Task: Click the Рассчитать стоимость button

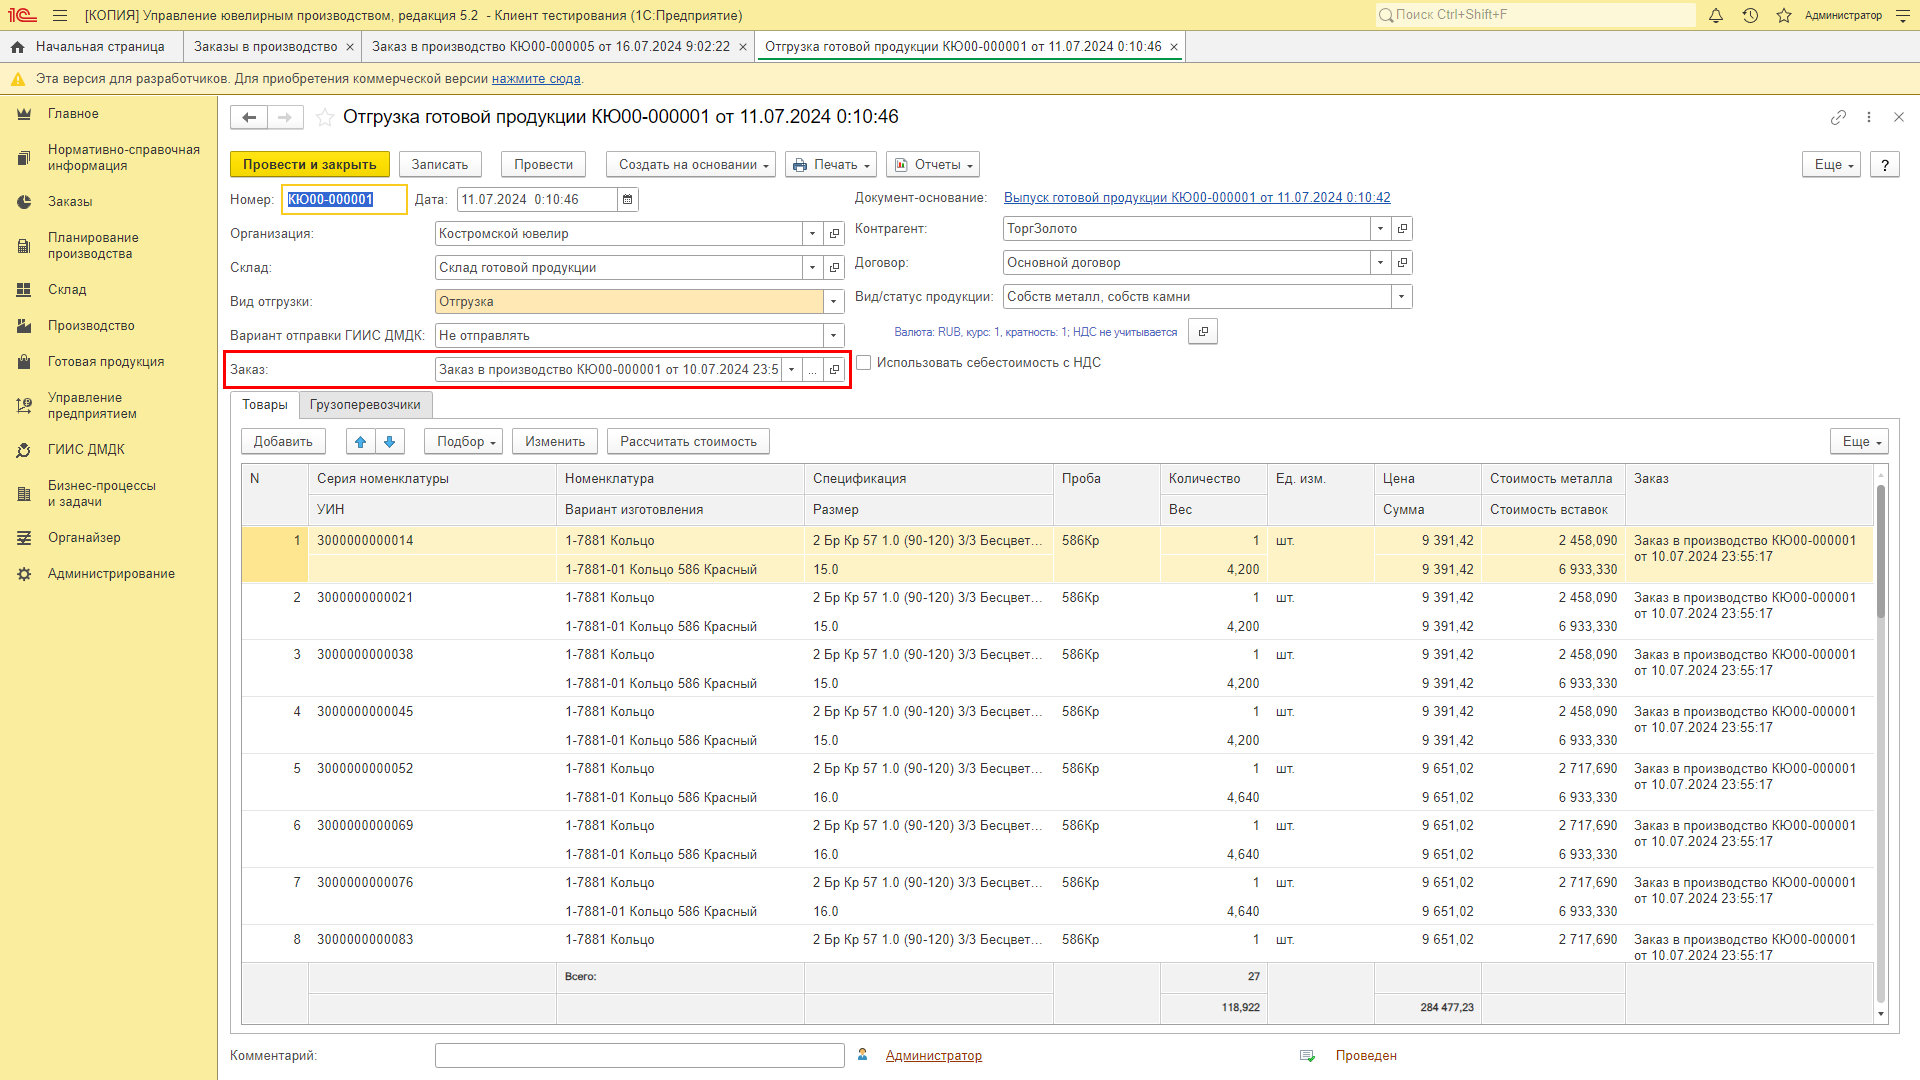Action: [x=689, y=442]
